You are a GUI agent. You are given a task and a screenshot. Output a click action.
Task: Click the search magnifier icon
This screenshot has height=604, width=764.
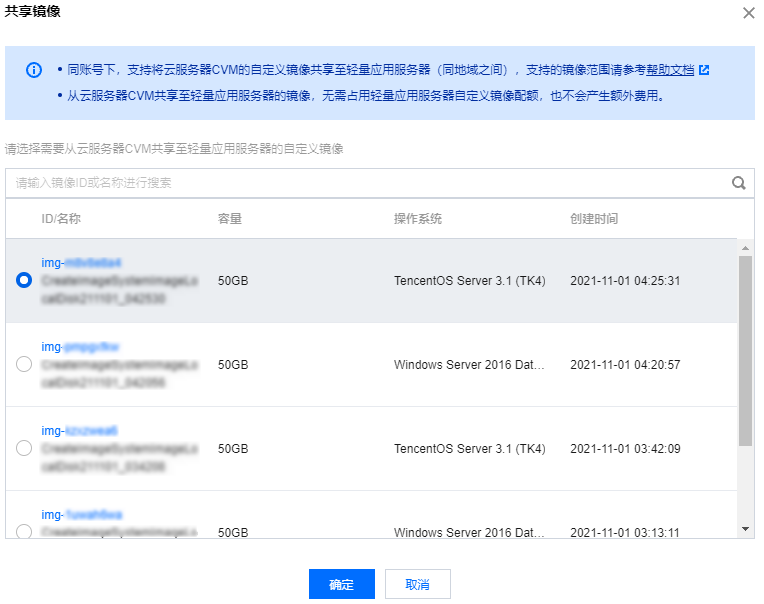click(739, 183)
